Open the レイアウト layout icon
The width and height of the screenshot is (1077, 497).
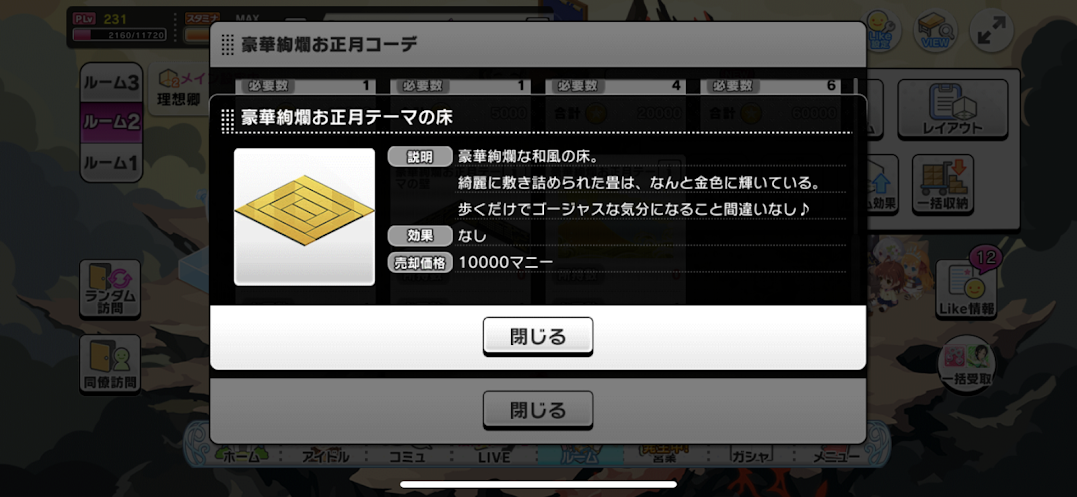952,108
